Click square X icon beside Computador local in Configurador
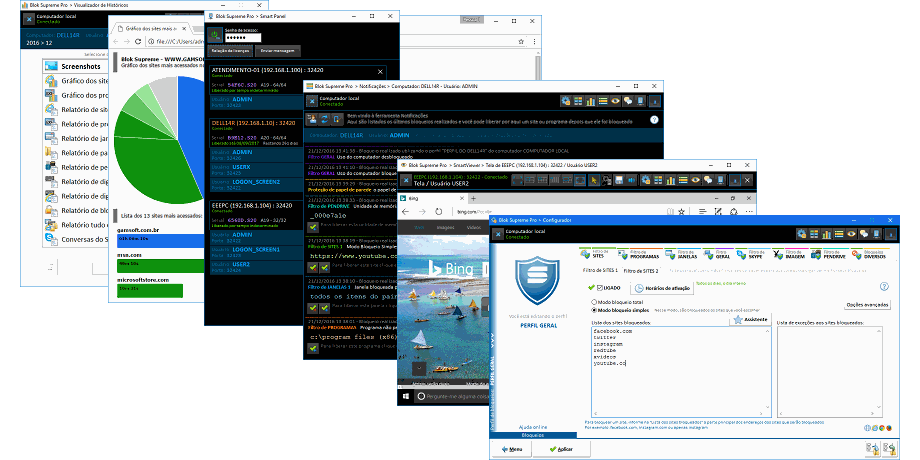The width and height of the screenshot is (920, 460). click(498, 234)
